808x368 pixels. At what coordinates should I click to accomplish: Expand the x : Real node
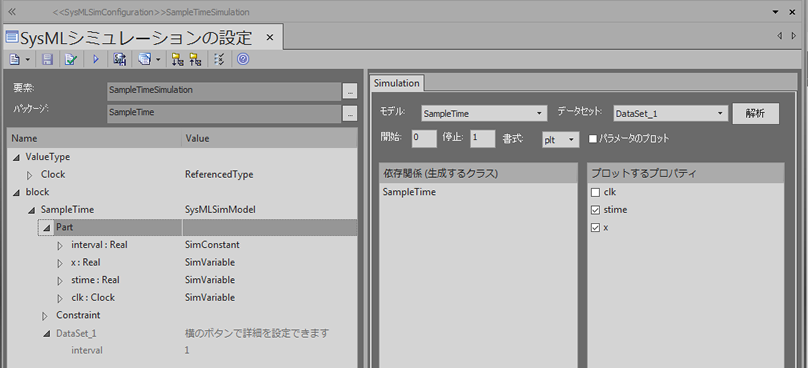(x=60, y=263)
